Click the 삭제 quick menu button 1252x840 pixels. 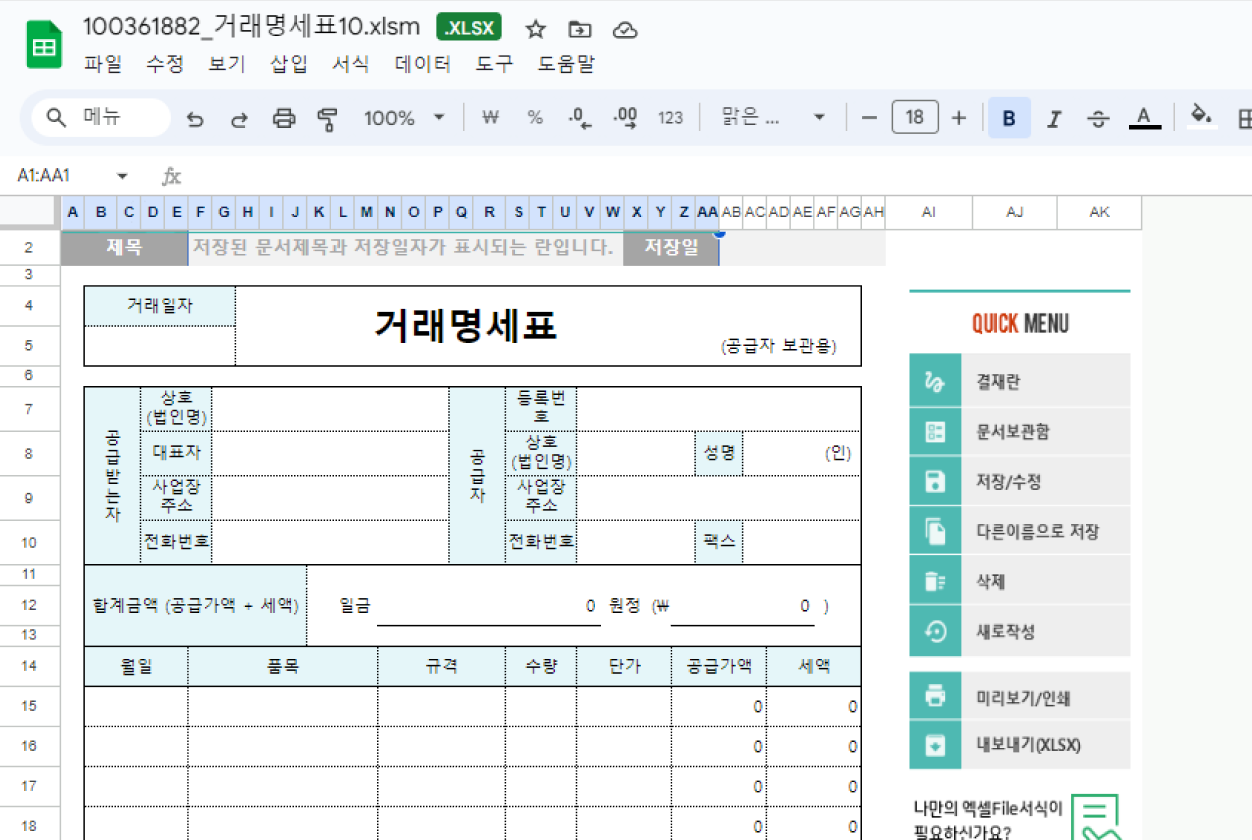pos(1020,582)
